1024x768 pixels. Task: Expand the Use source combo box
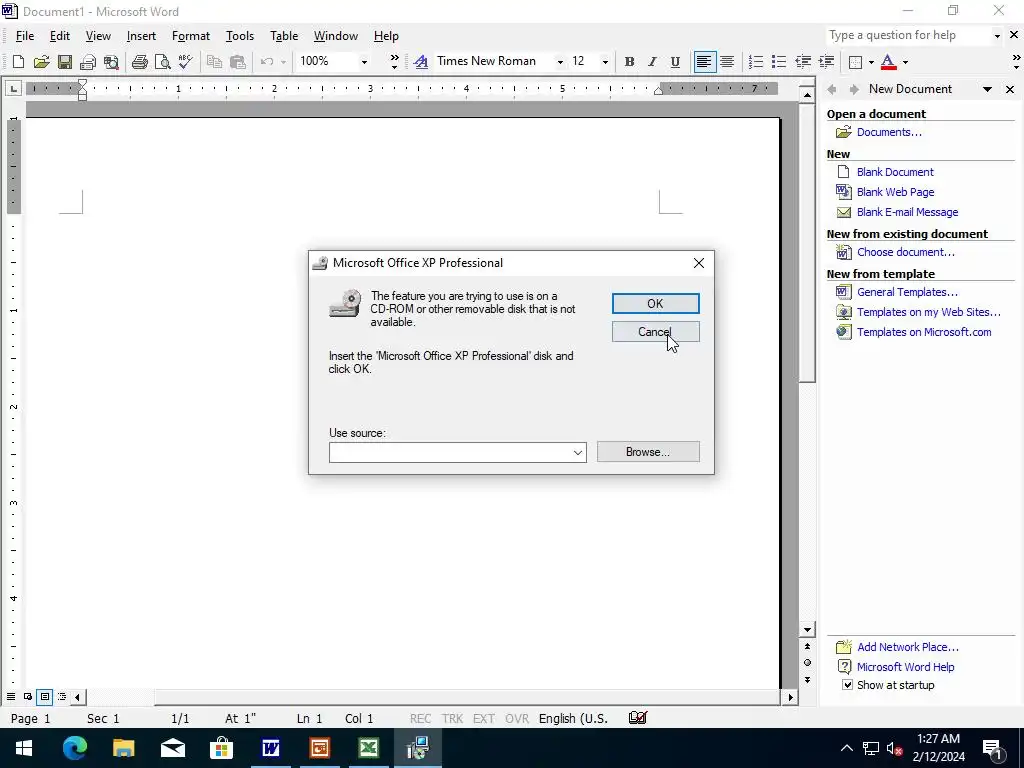(577, 453)
